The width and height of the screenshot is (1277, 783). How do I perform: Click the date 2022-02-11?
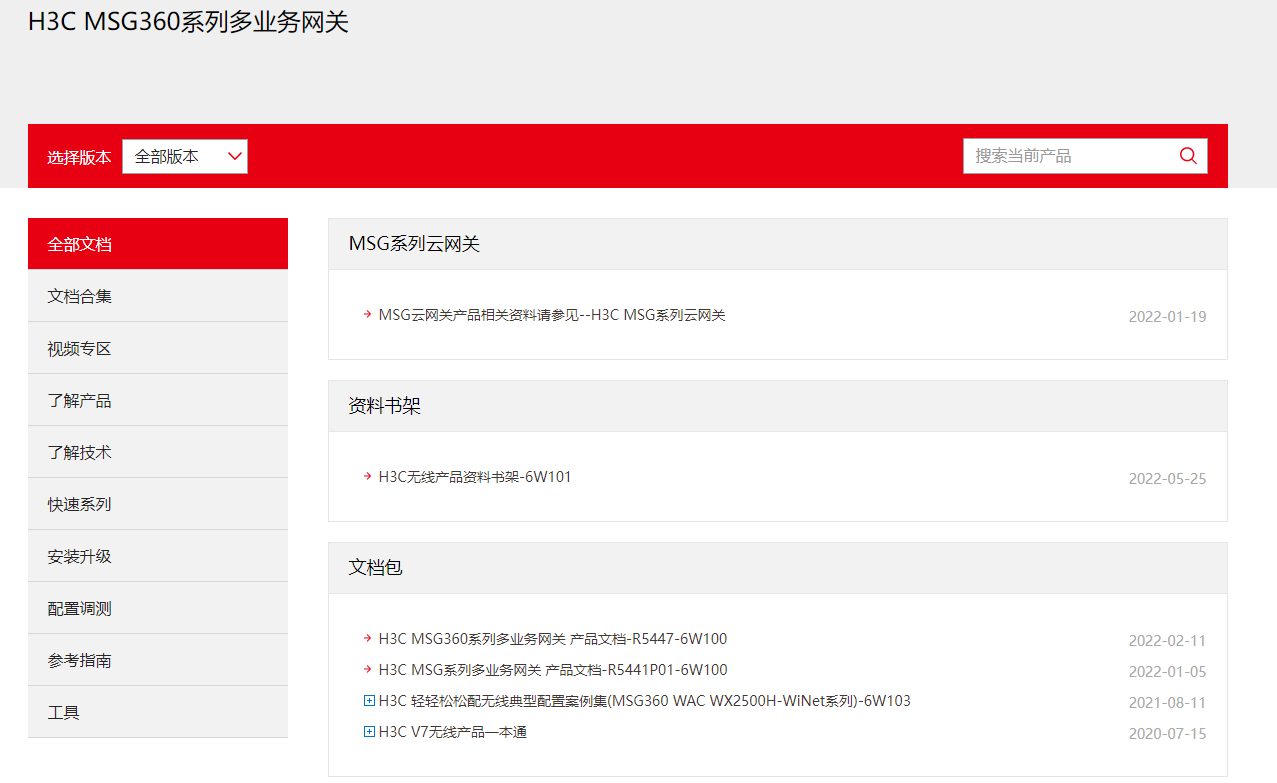coord(1167,641)
